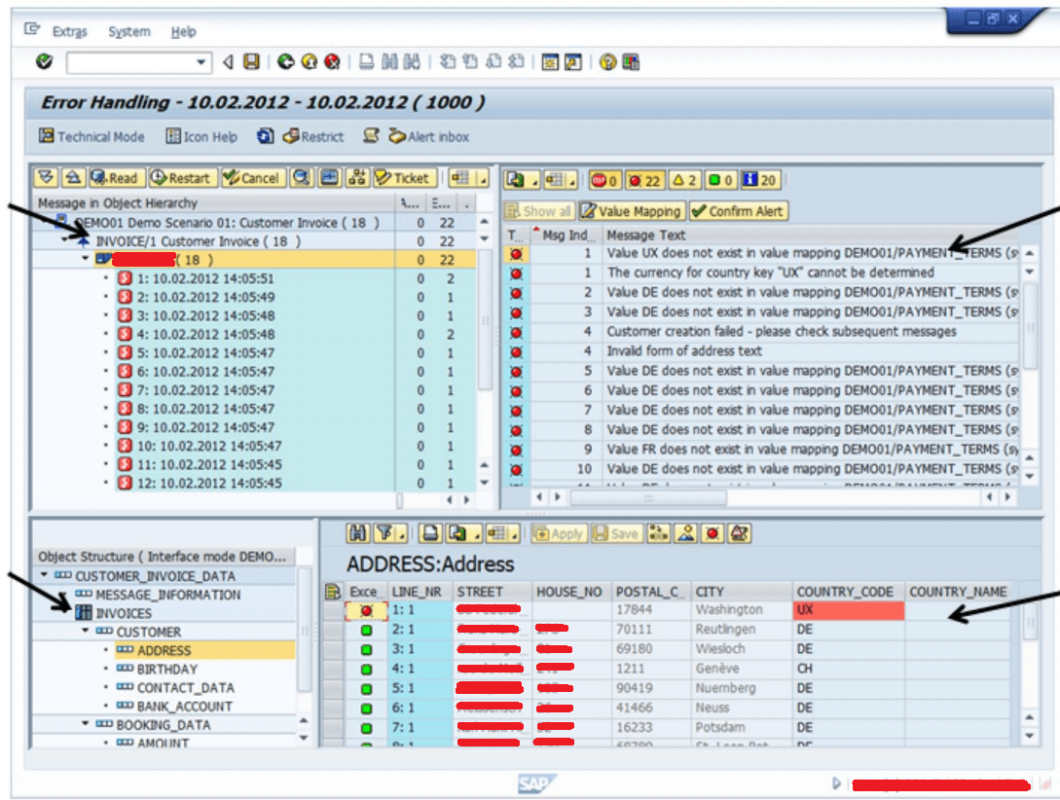
Task: Click the Read toolbar icon
Action: [113, 179]
